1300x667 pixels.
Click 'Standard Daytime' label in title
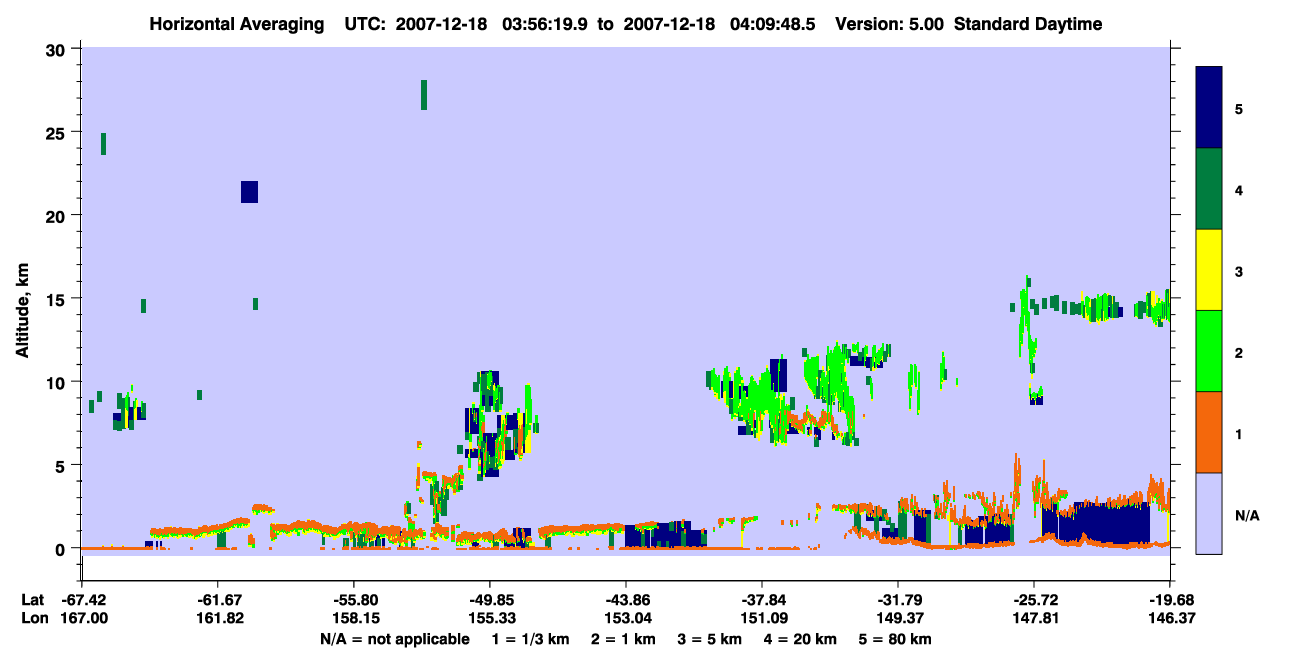pos(1028,24)
